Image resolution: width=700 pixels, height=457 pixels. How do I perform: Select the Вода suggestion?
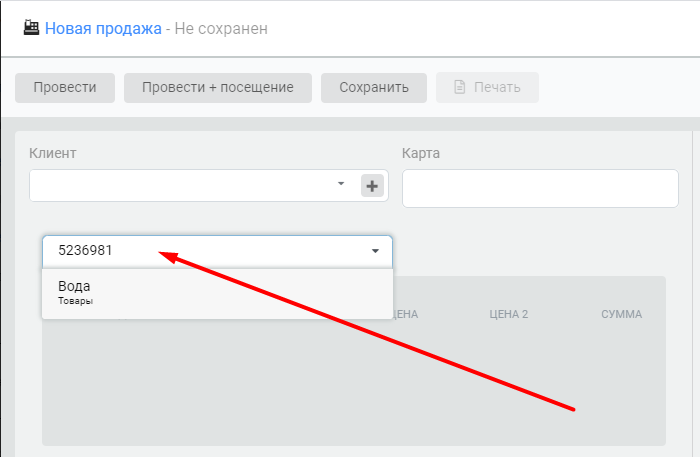217,293
